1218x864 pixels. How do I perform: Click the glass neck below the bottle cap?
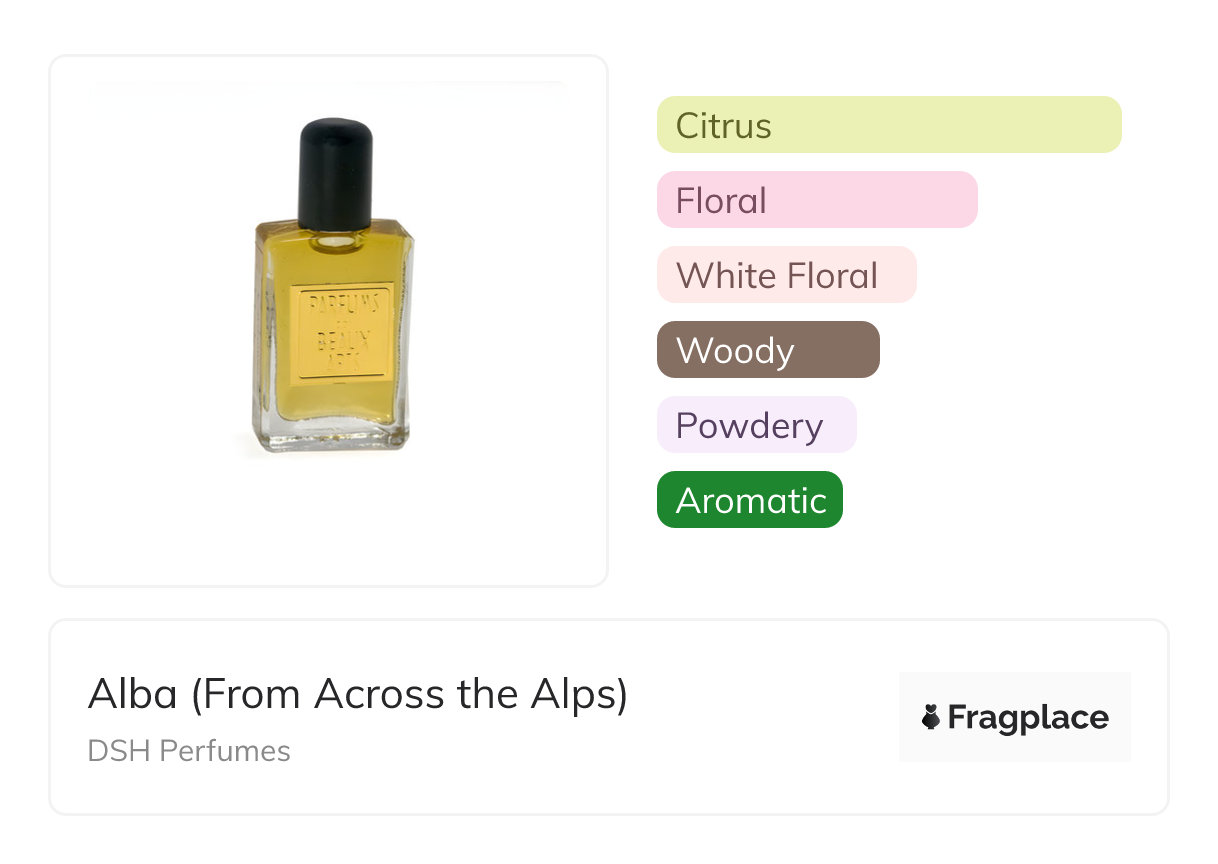[335, 238]
